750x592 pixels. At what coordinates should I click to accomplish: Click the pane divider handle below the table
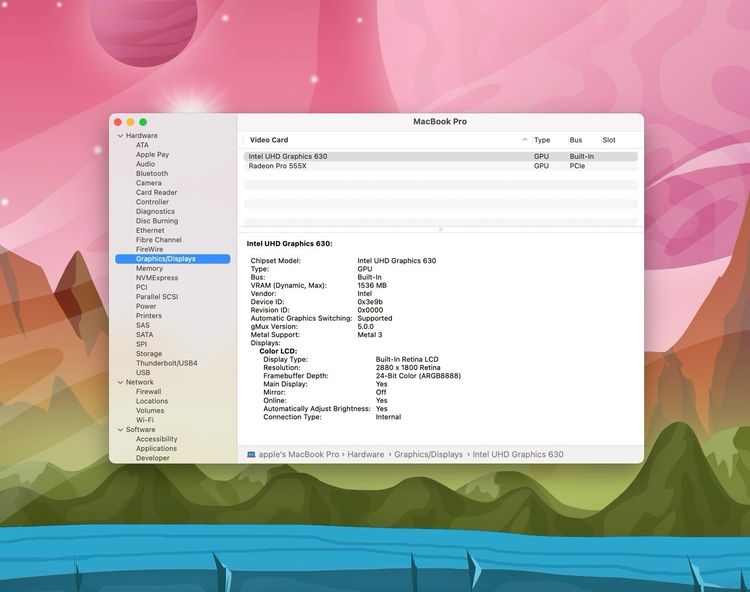440,230
